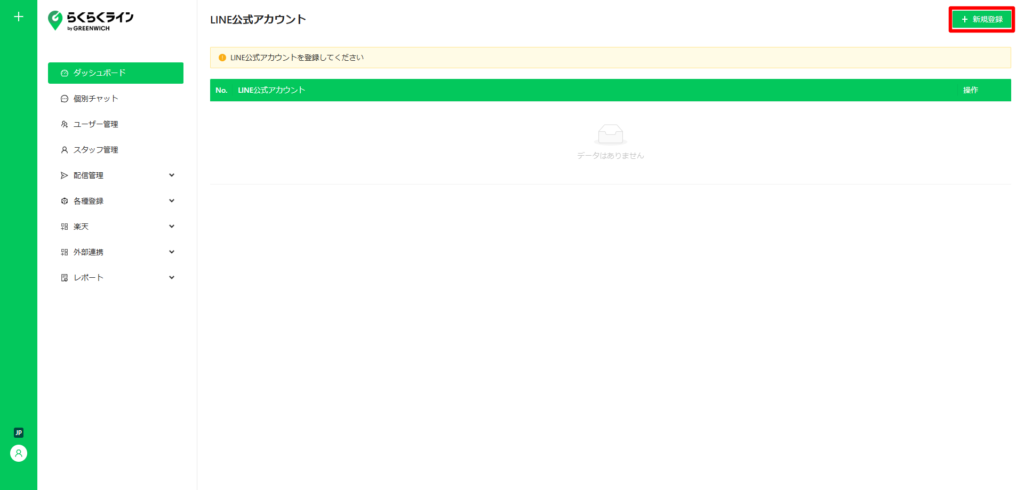Click the ダッシュボード gauge icon
Image resolution: width=1024 pixels, height=490 pixels.
point(64,73)
